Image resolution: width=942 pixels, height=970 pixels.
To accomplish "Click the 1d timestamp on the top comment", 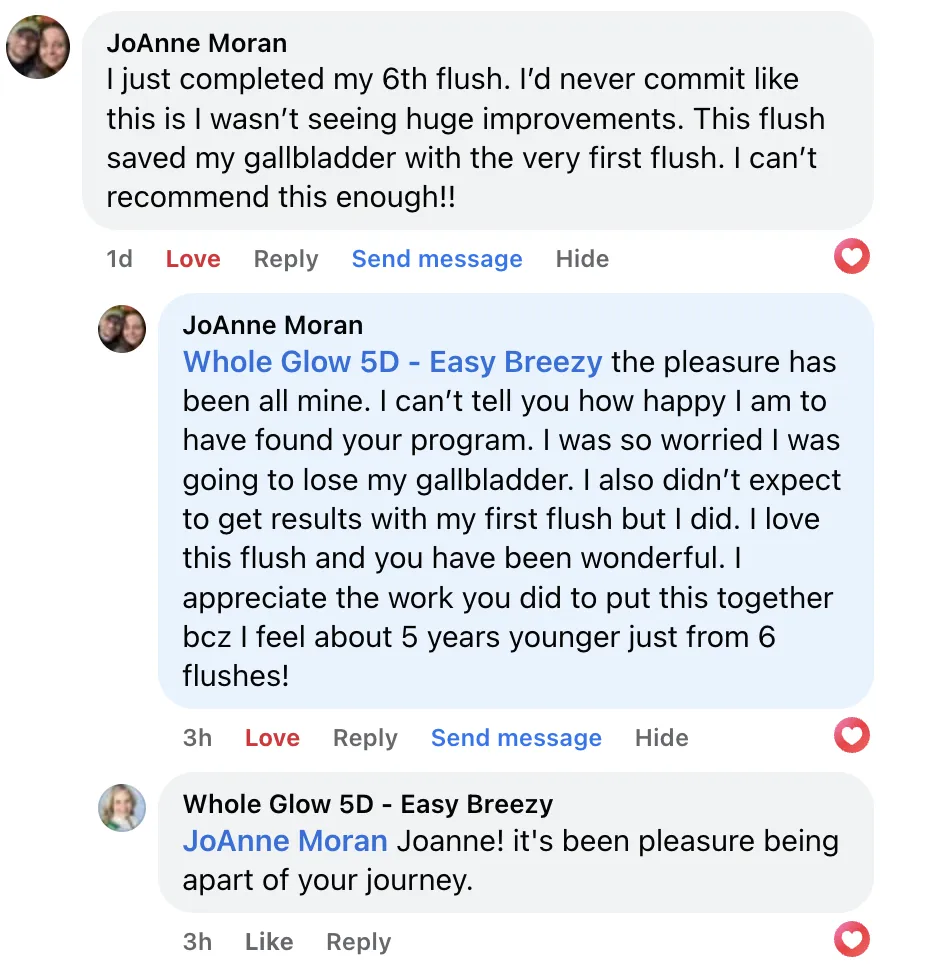I will 119,259.
